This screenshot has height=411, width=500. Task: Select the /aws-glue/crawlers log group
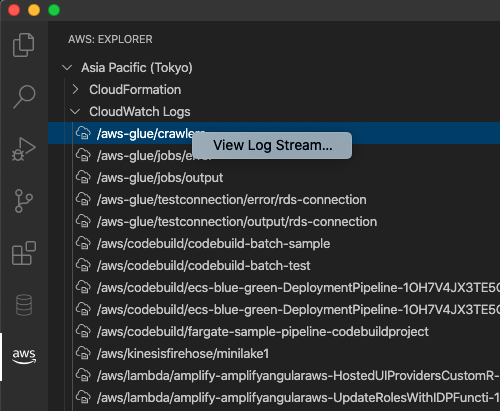tap(274, 133)
